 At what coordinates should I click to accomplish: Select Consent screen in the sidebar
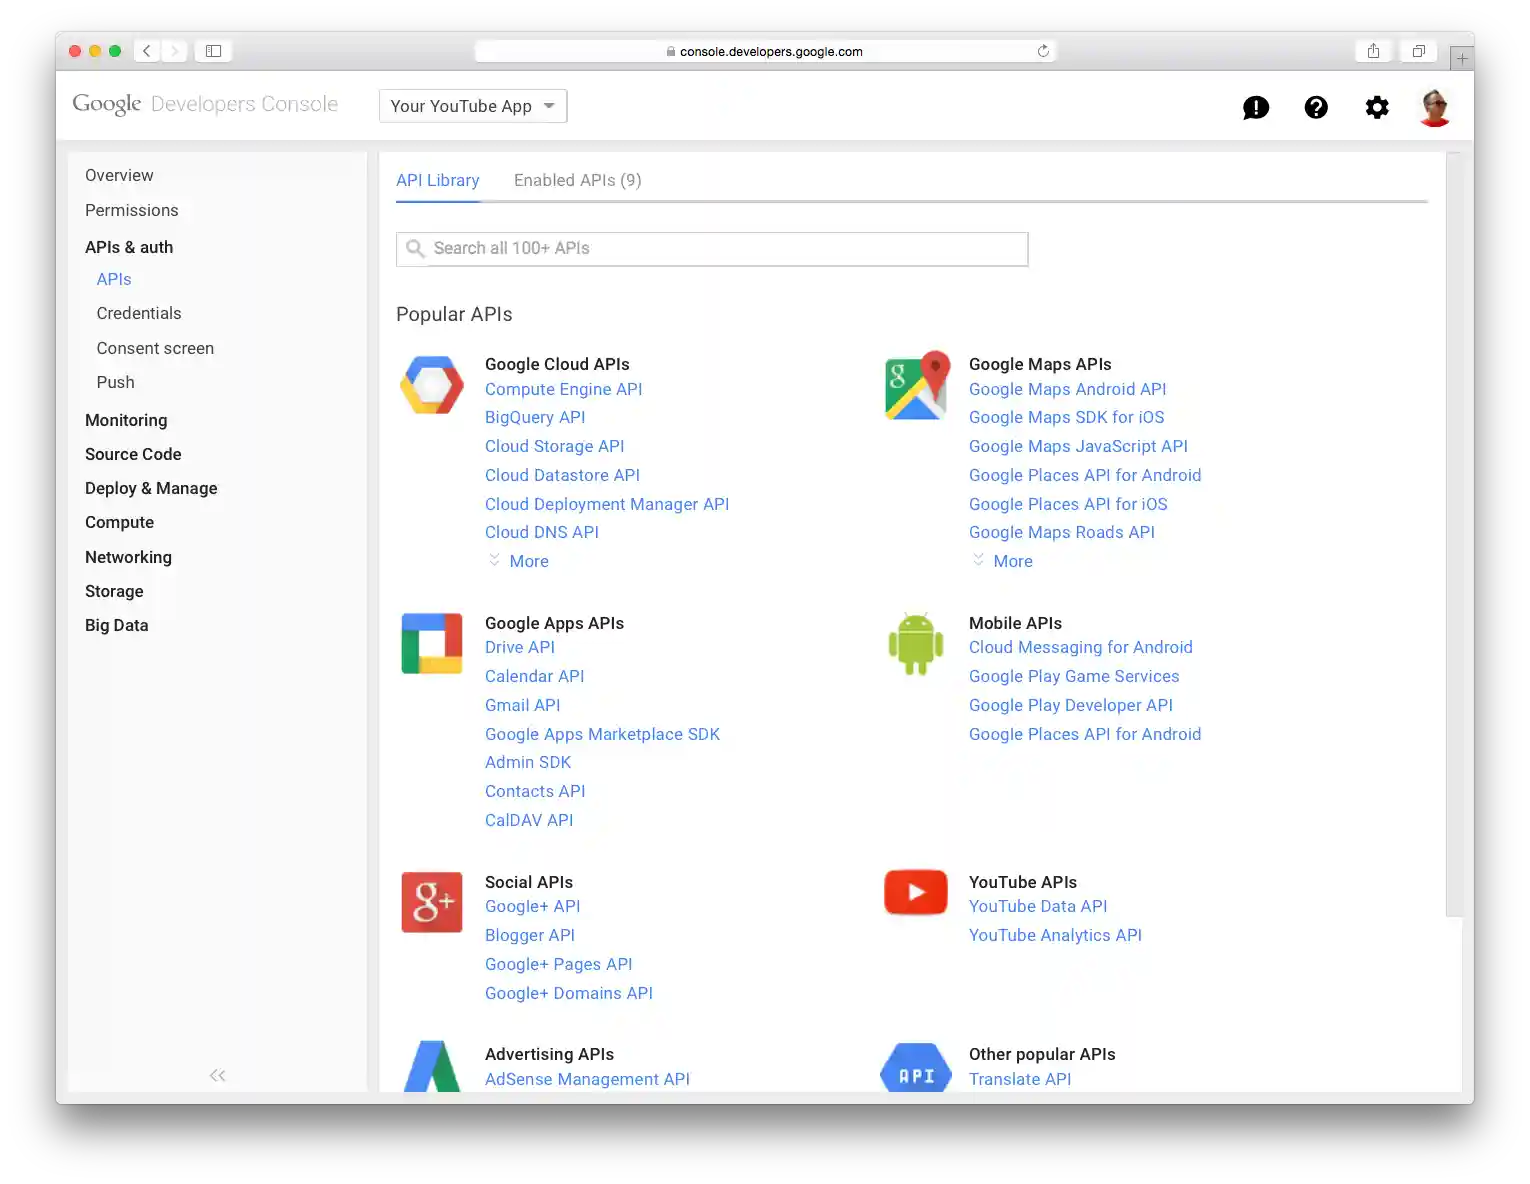(155, 348)
